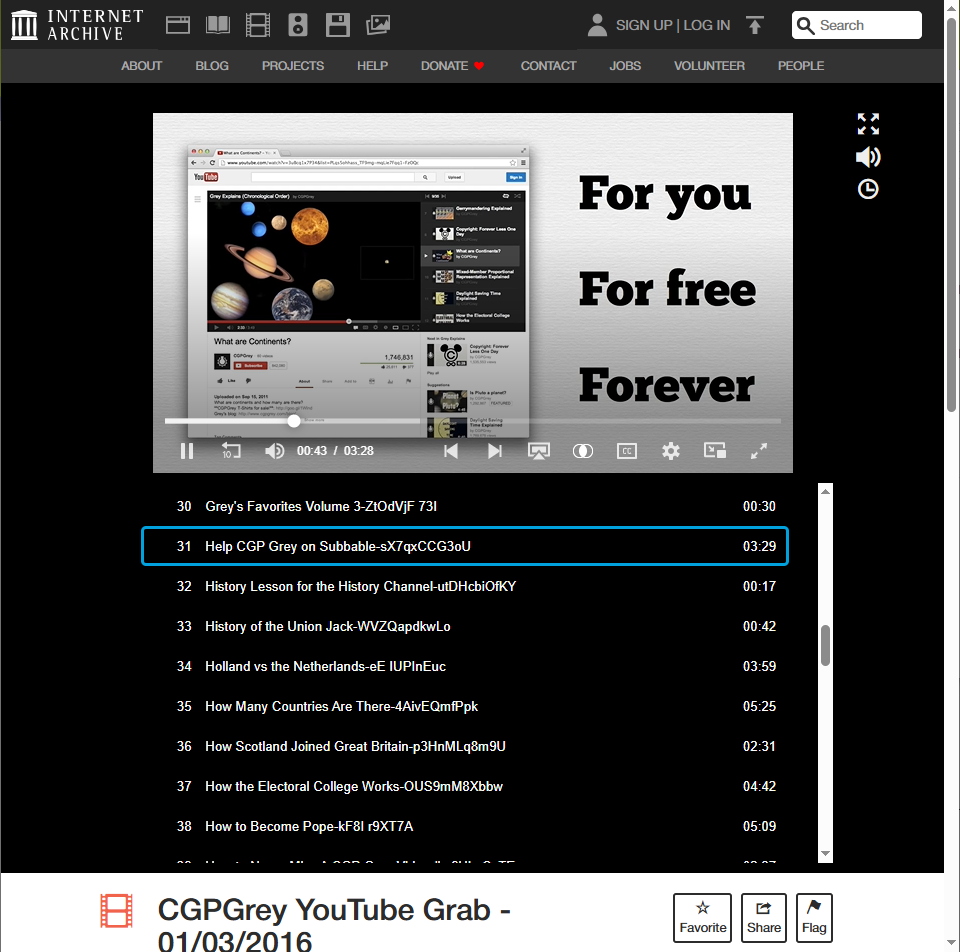960x952 pixels.
Task: Click the speaker icon right of the video
Action: 868,157
